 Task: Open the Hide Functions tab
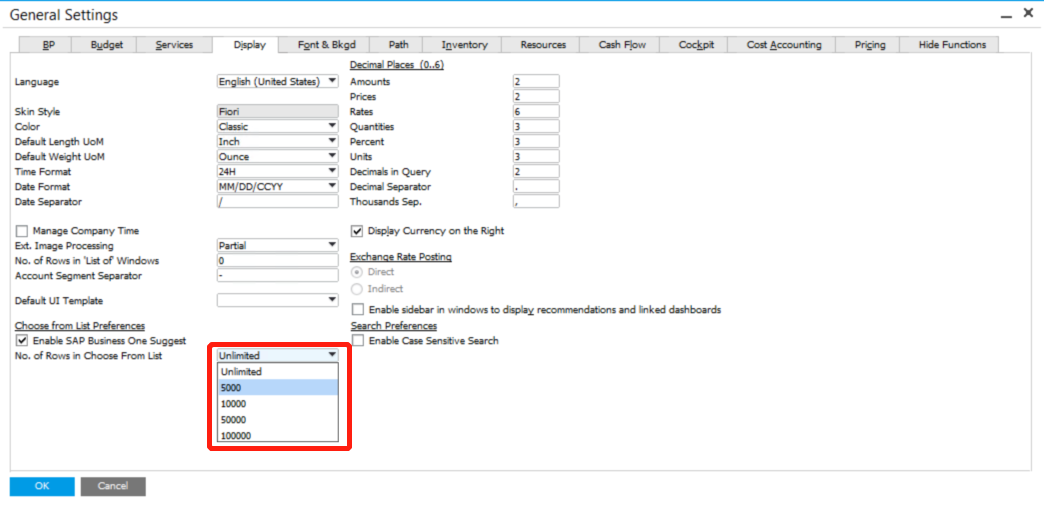pyautogui.click(x=951, y=44)
